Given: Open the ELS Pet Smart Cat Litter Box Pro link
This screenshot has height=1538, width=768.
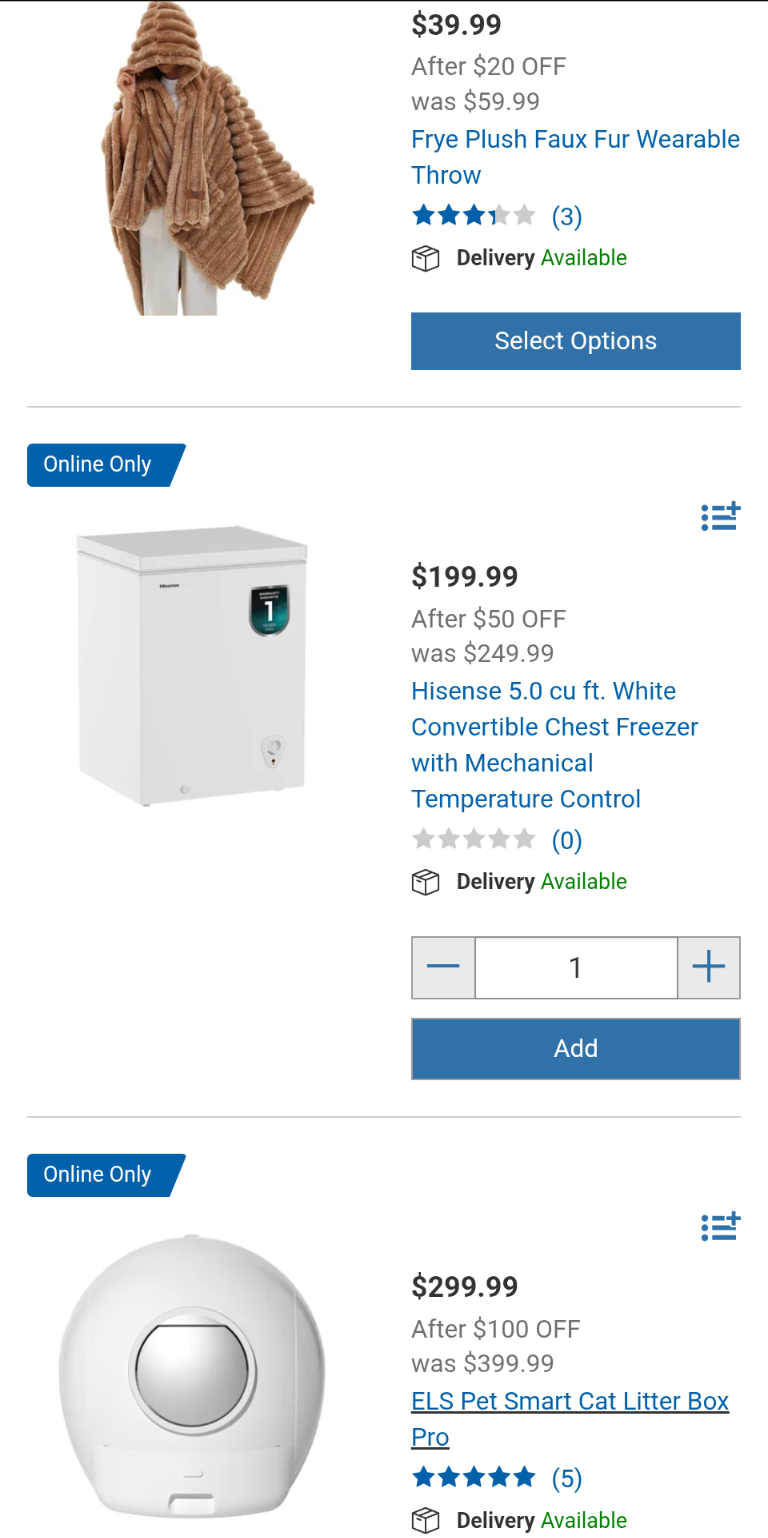Looking at the screenshot, I should pyautogui.click(x=570, y=1418).
